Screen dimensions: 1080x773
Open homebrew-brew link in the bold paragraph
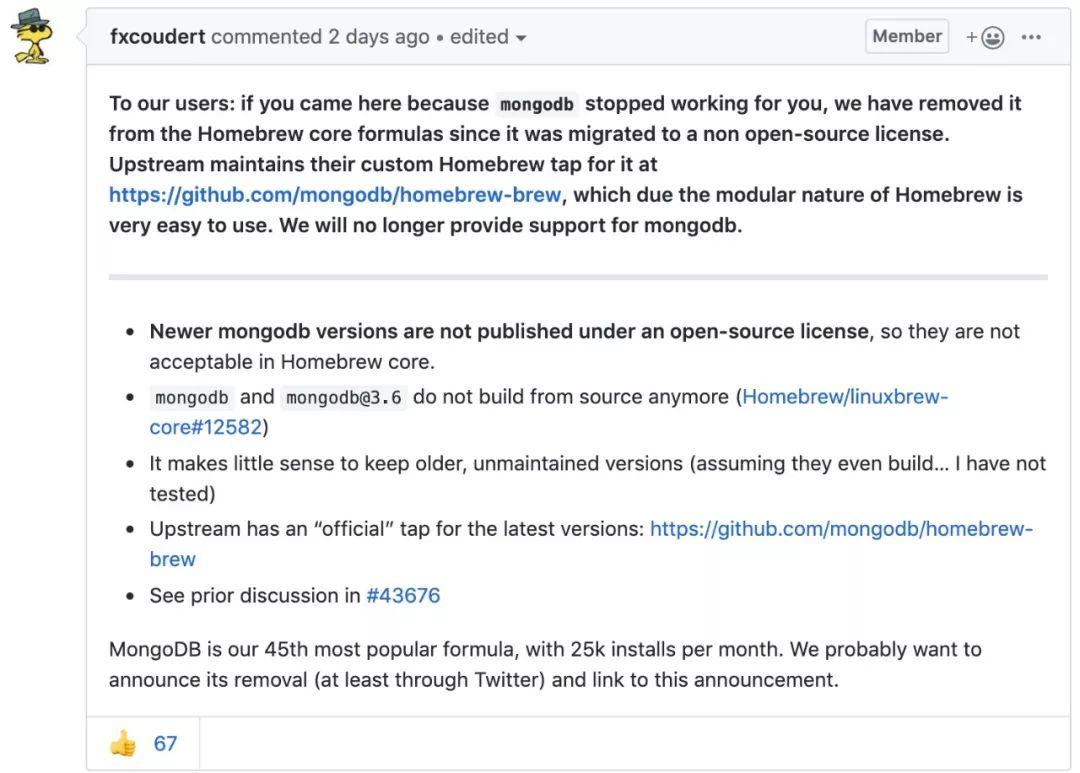coord(335,194)
